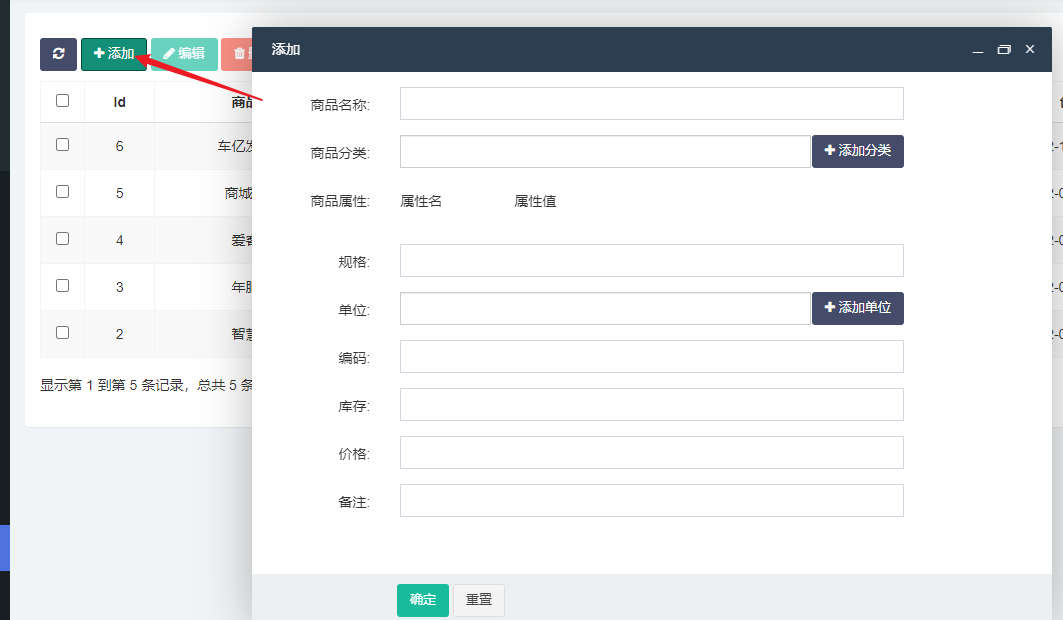Click the 编辑 edit pencil icon button

click(184, 54)
